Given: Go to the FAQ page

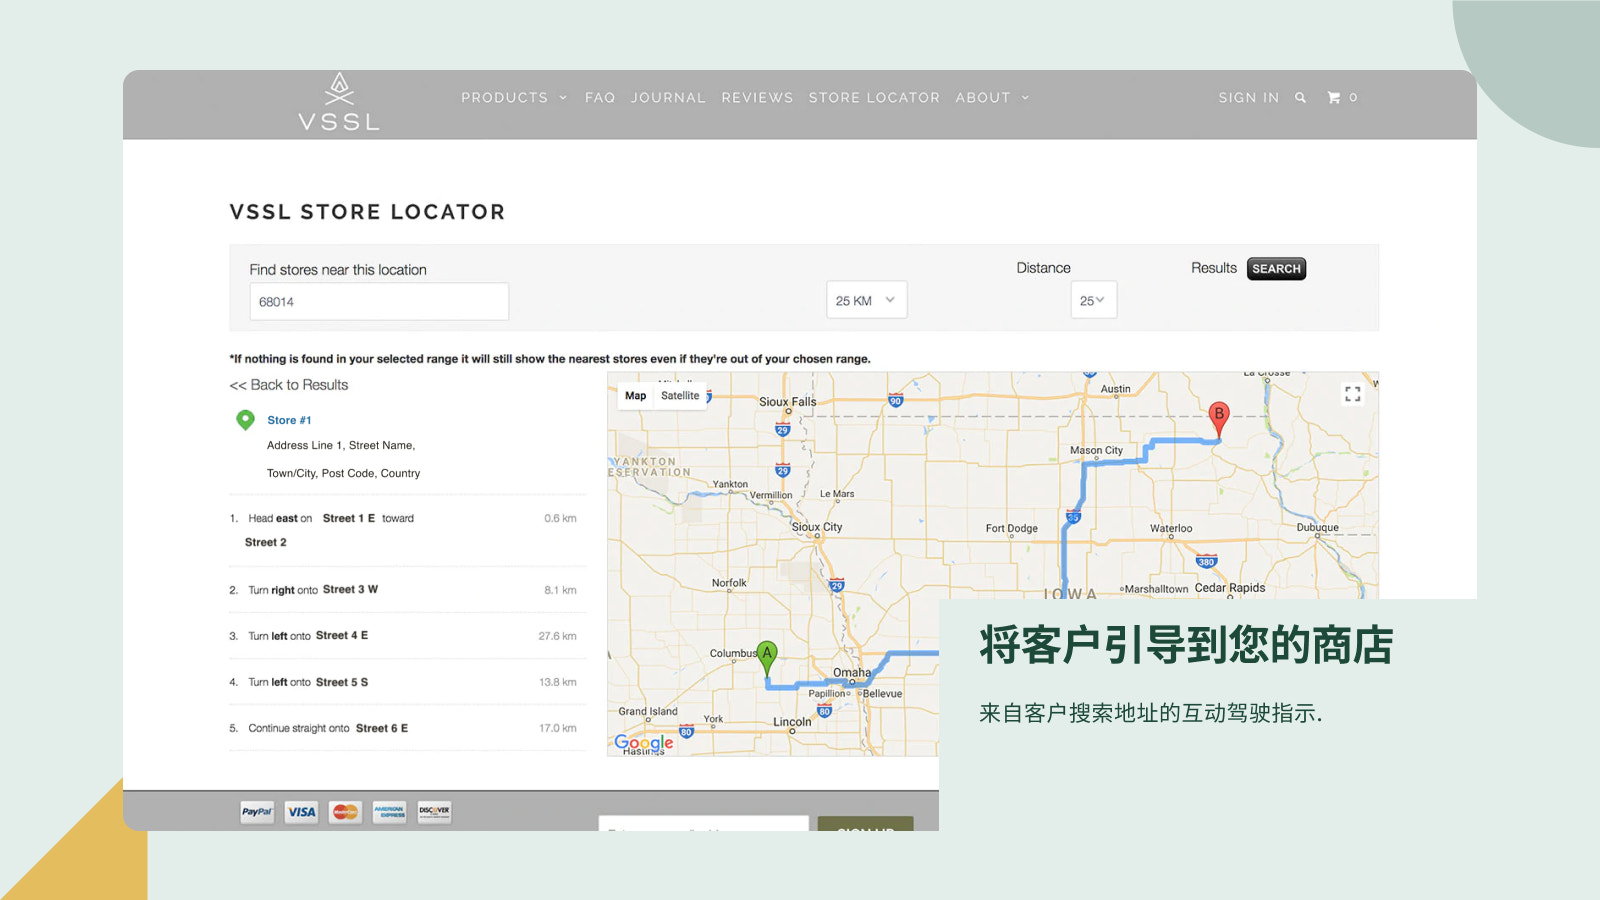Looking at the screenshot, I should (600, 98).
